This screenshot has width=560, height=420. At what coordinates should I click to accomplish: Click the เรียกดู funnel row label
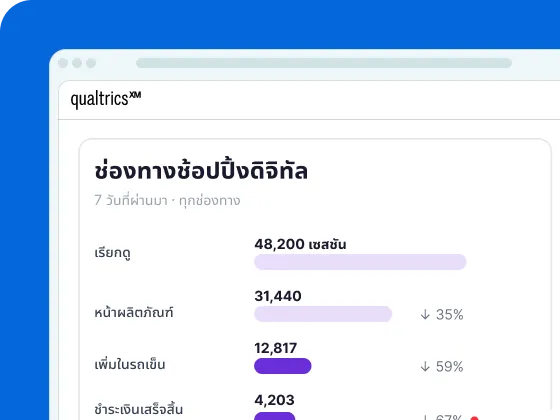point(112,253)
